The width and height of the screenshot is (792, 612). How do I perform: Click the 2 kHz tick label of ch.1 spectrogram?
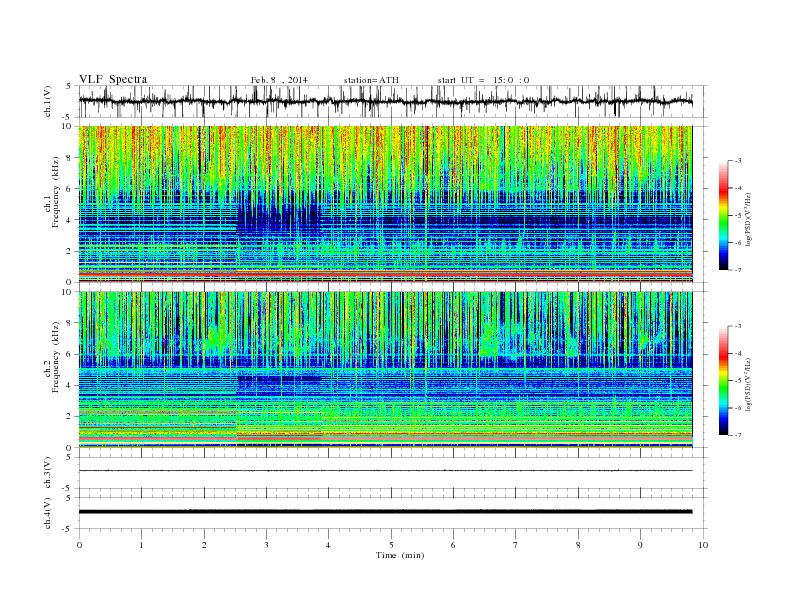69,251
